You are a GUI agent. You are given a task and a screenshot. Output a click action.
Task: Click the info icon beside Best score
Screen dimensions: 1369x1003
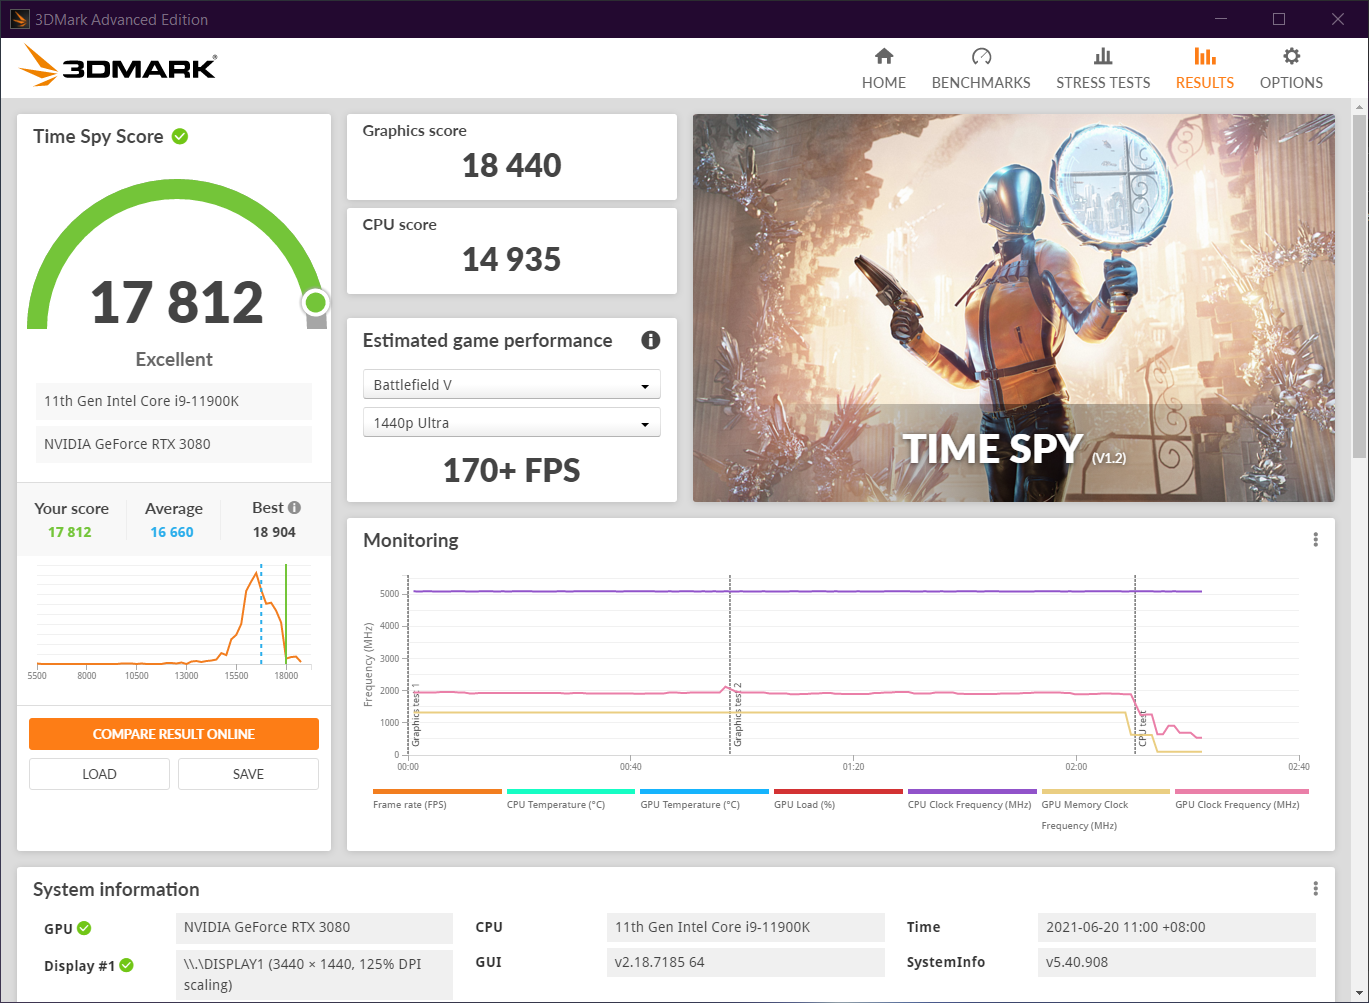pyautogui.click(x=294, y=508)
